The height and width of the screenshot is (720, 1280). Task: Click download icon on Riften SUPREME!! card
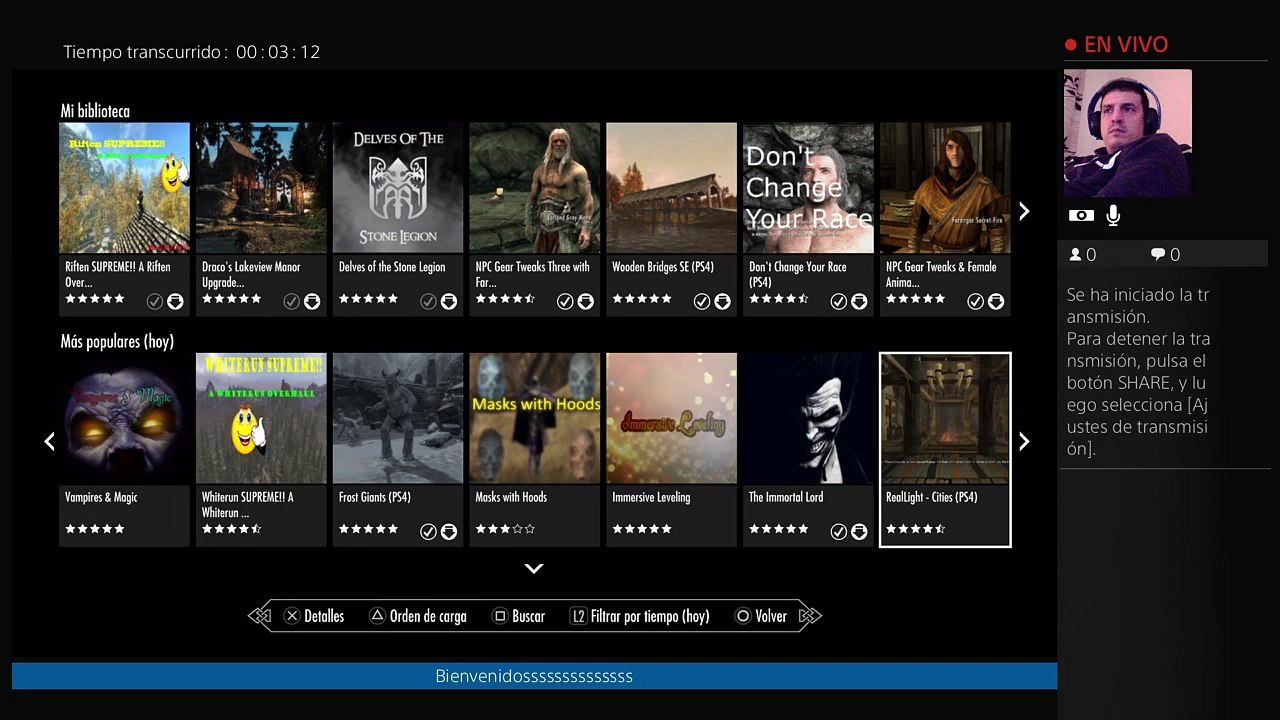coord(175,301)
